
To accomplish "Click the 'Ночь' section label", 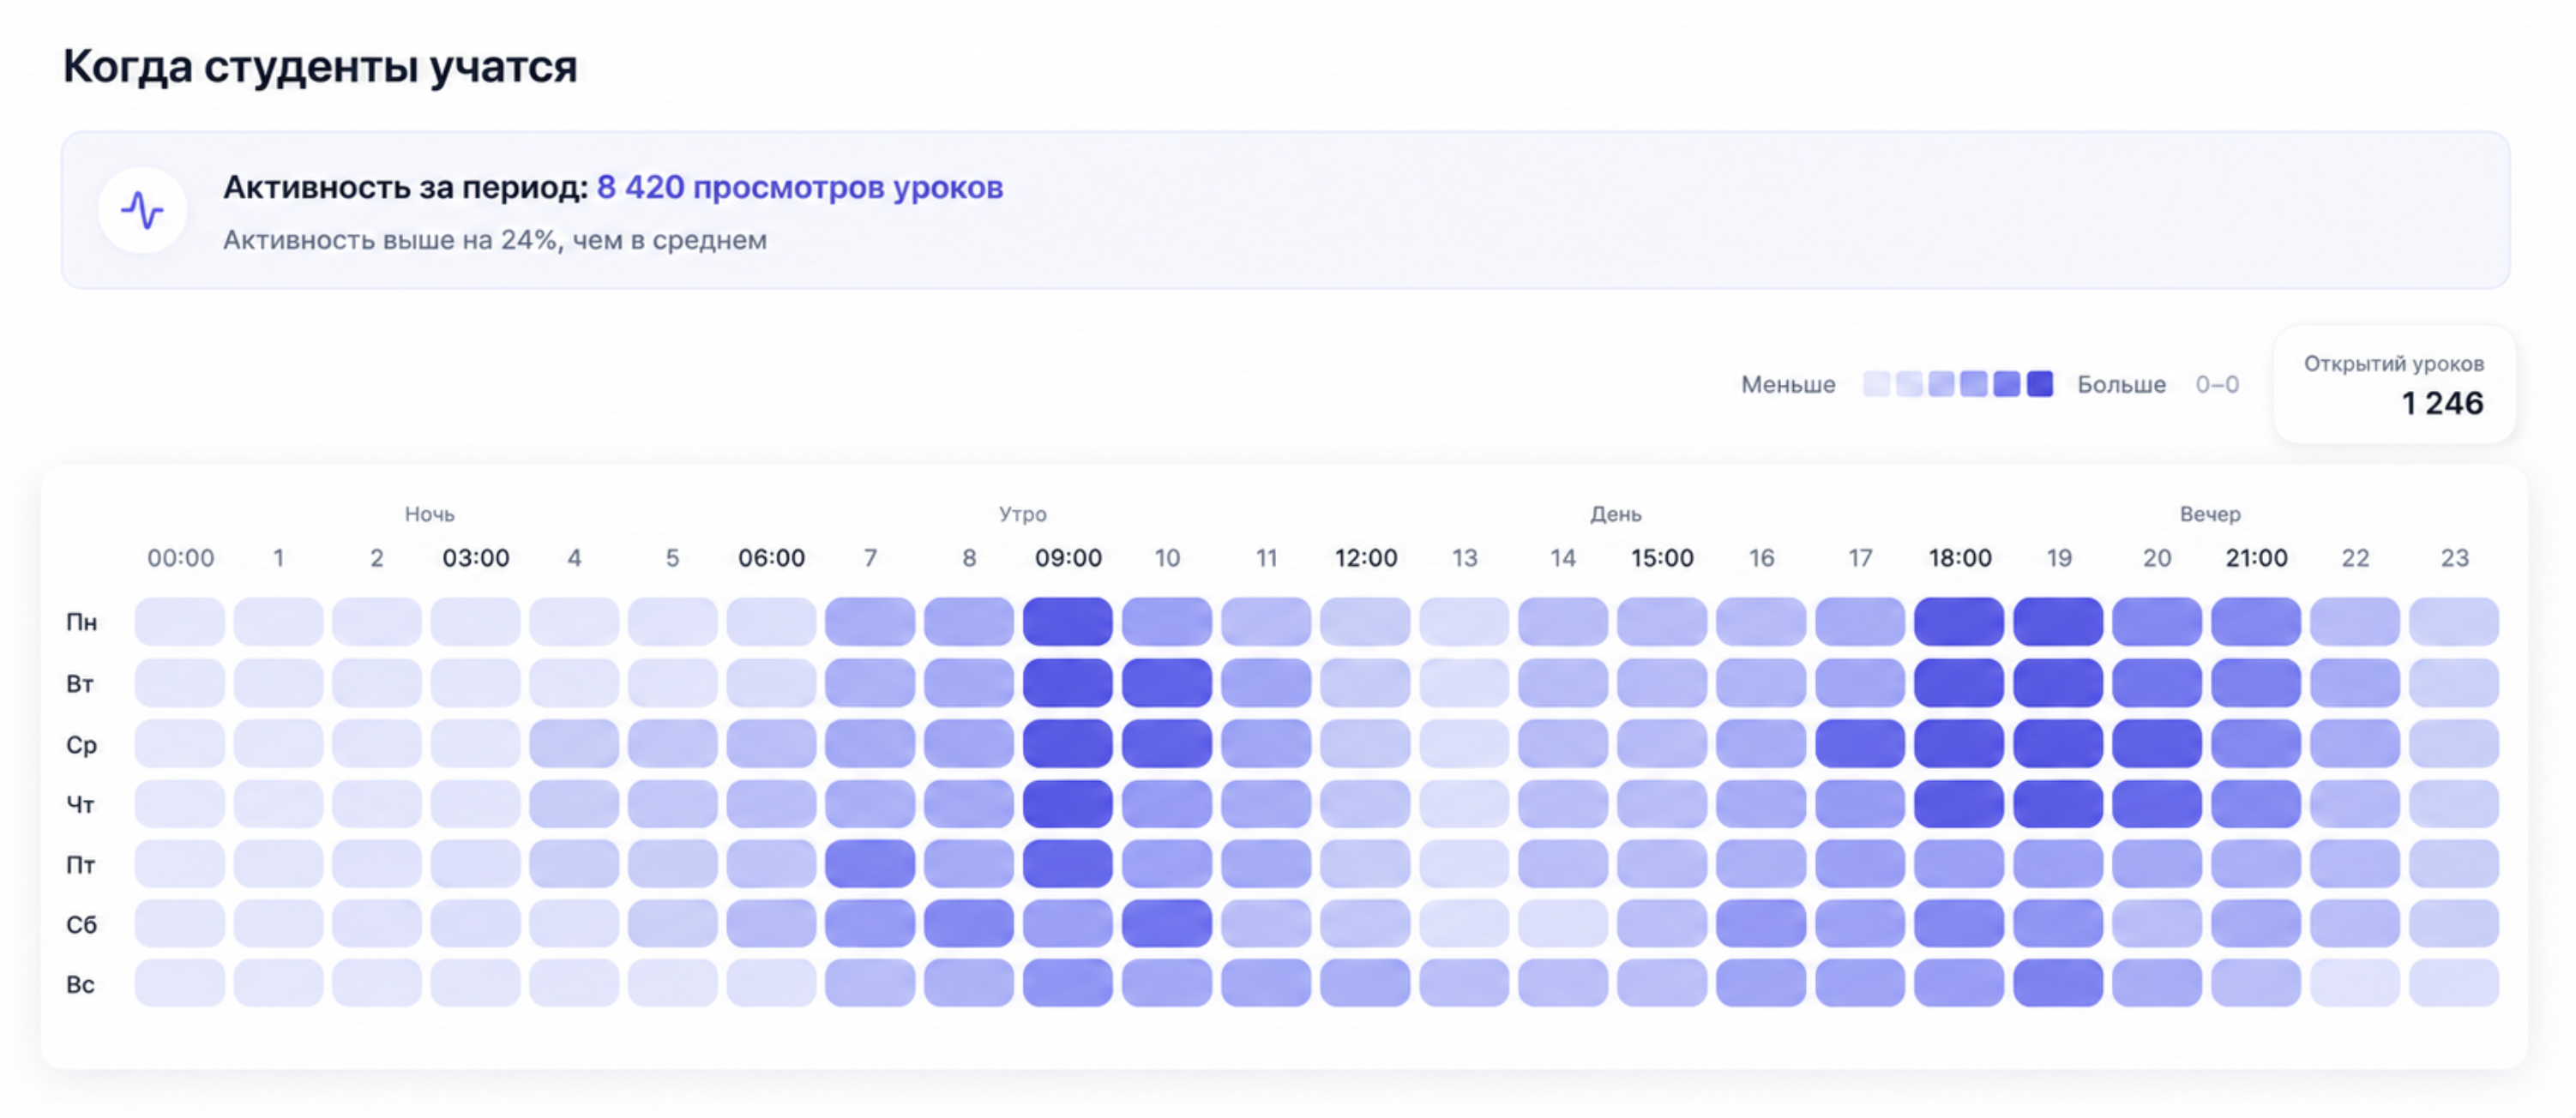I will point(429,514).
